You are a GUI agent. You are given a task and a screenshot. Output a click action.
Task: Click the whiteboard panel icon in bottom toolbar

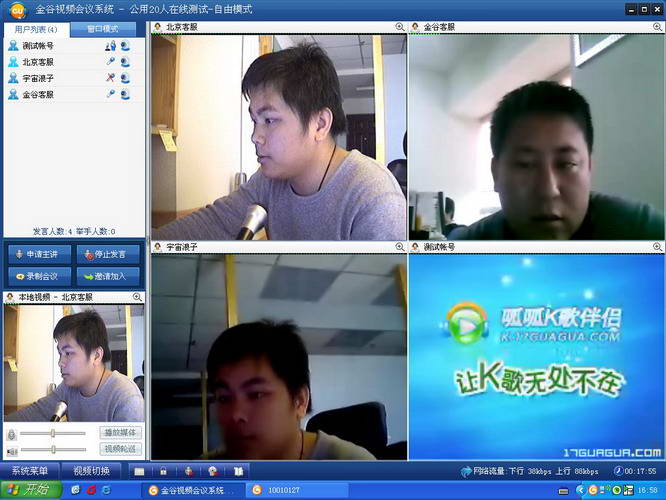click(139, 471)
